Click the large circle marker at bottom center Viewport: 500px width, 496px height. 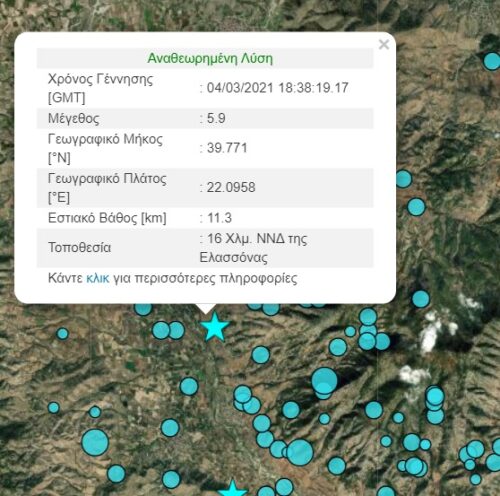300,452
